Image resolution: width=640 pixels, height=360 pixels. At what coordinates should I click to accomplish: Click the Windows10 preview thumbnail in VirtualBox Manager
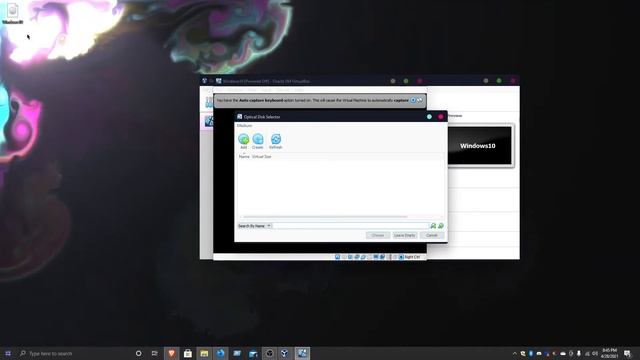pos(480,146)
